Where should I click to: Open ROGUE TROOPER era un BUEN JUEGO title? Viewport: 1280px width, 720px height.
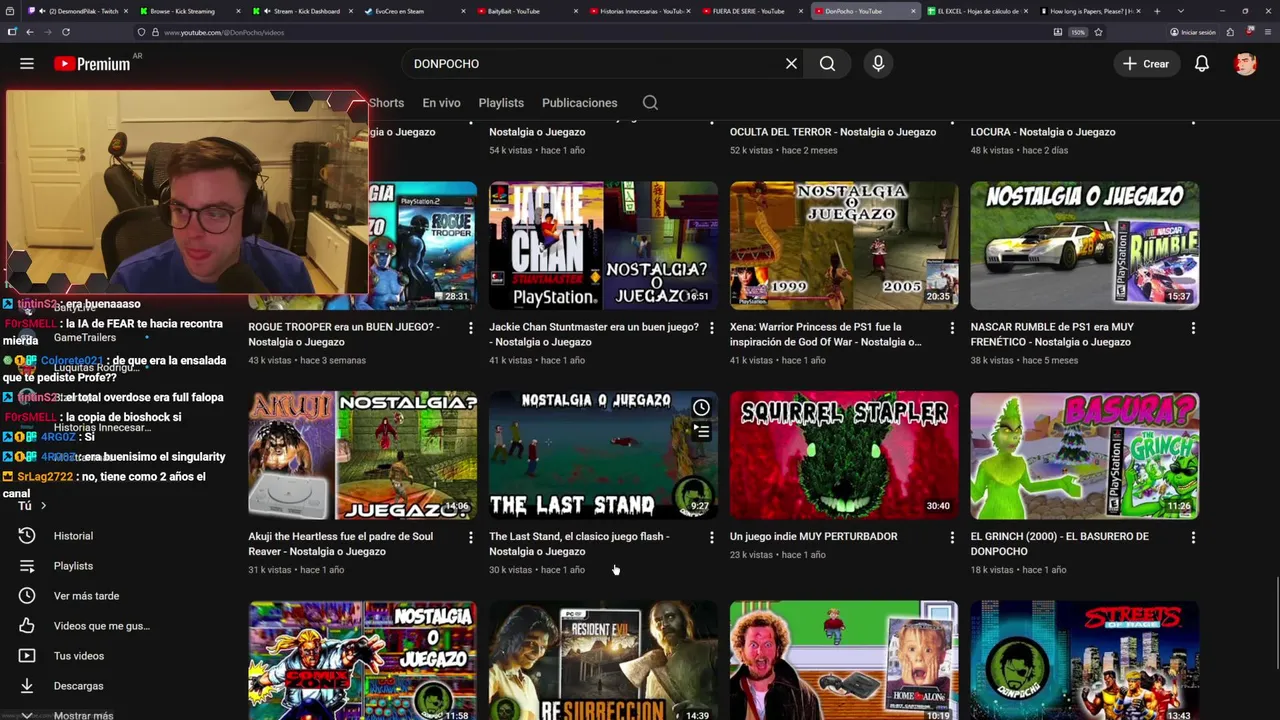point(344,334)
